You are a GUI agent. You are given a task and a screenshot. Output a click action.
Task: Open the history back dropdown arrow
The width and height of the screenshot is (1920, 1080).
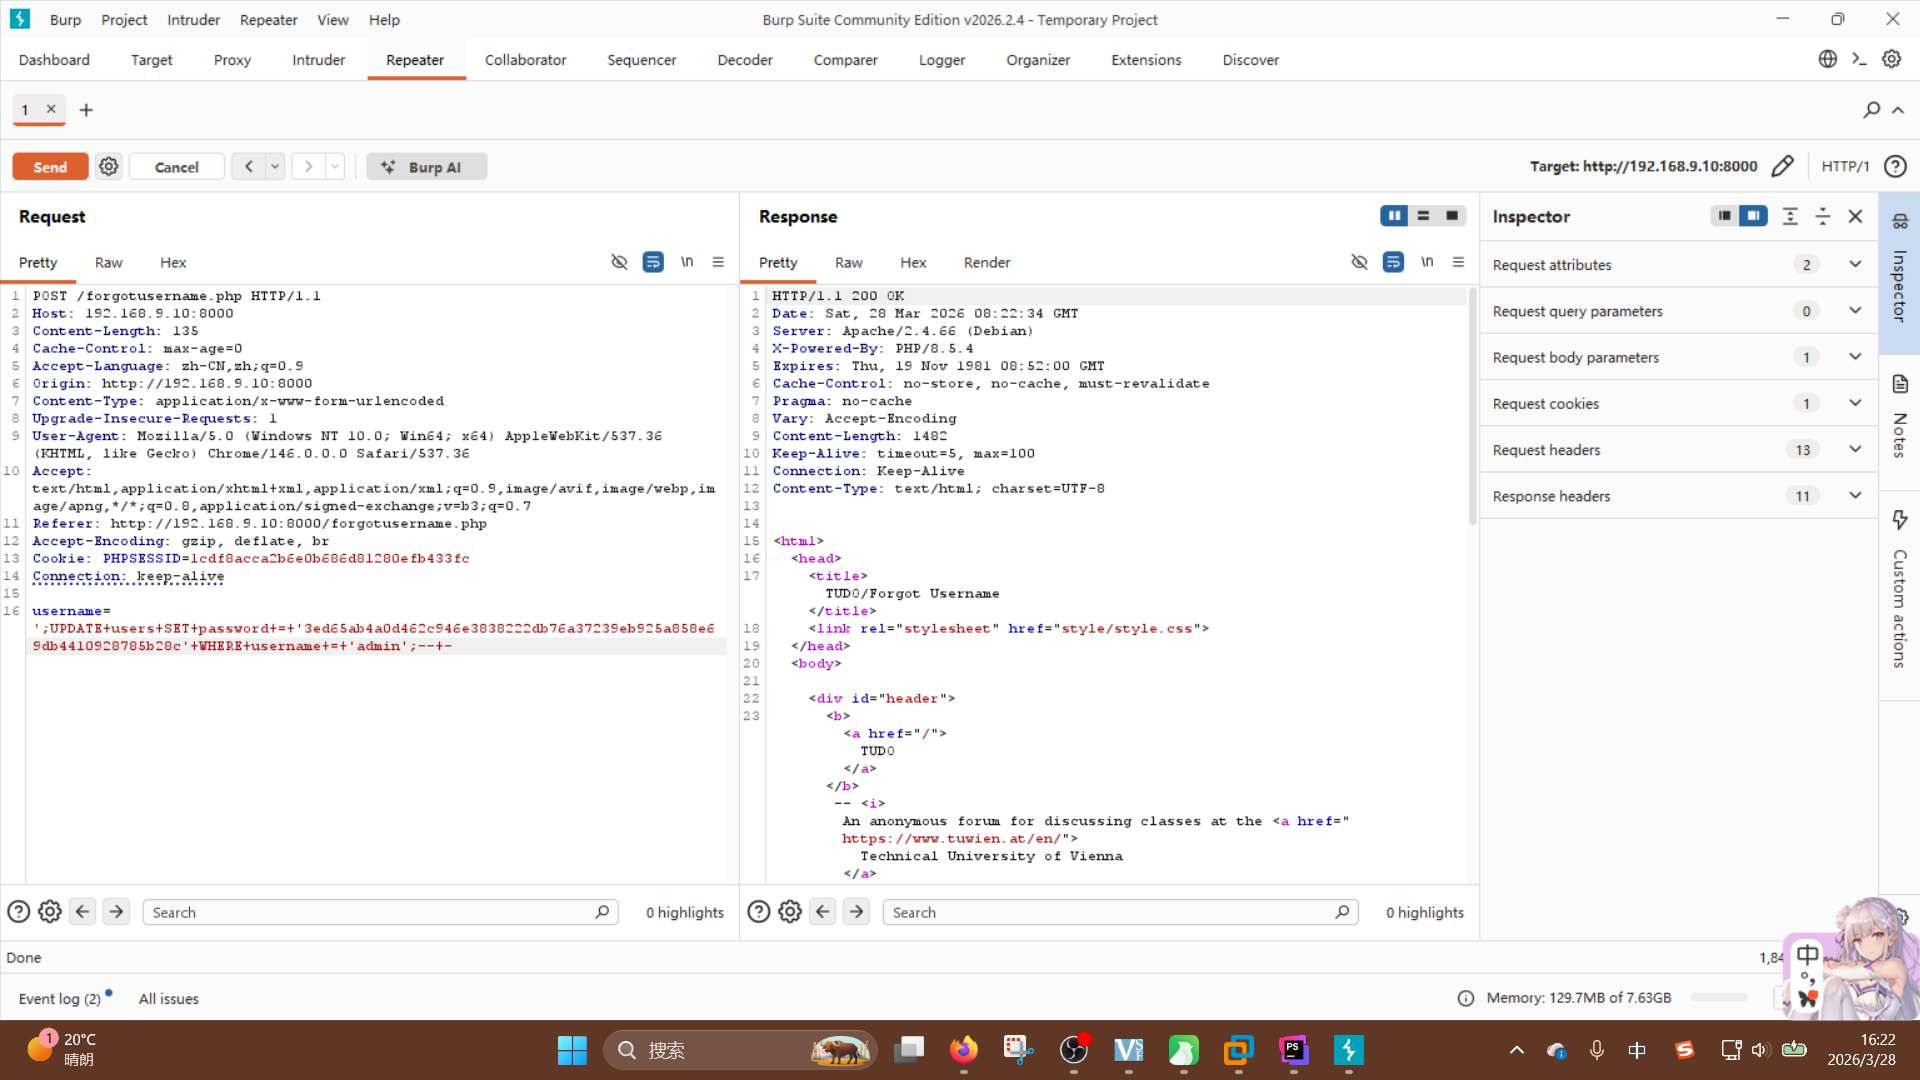tap(274, 167)
